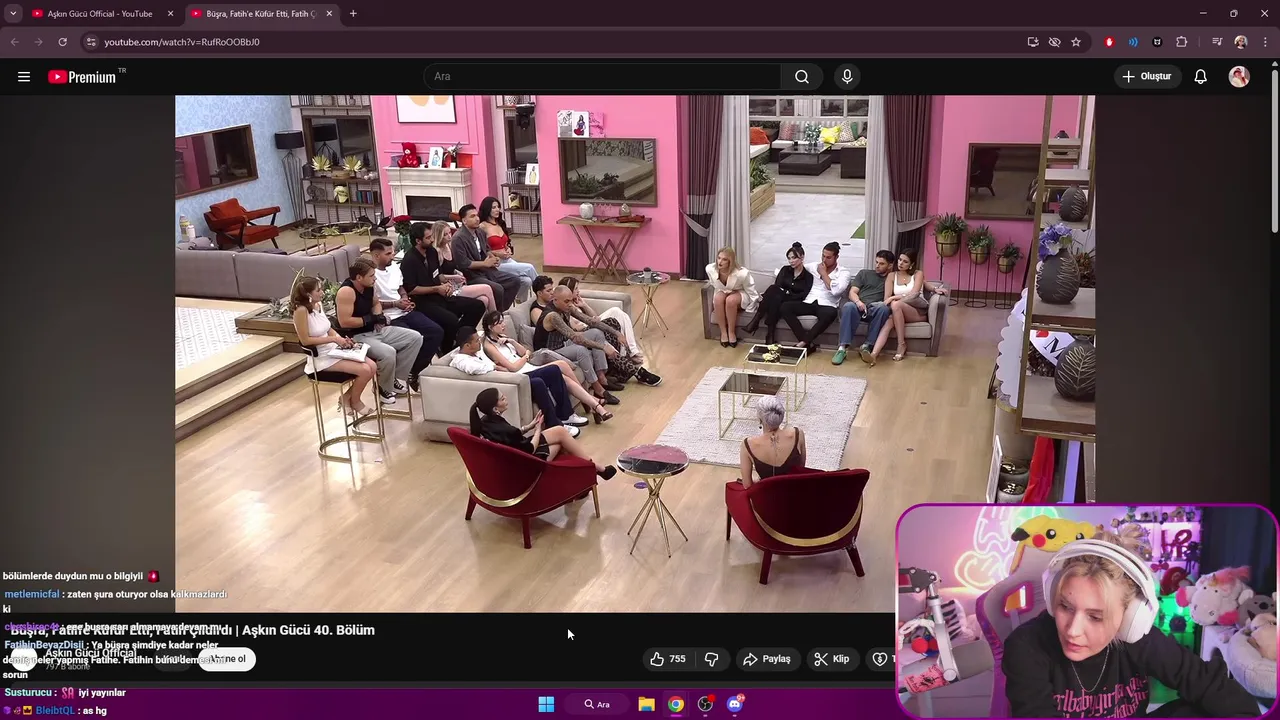Click the youtube.com address bar URL

click(182, 42)
